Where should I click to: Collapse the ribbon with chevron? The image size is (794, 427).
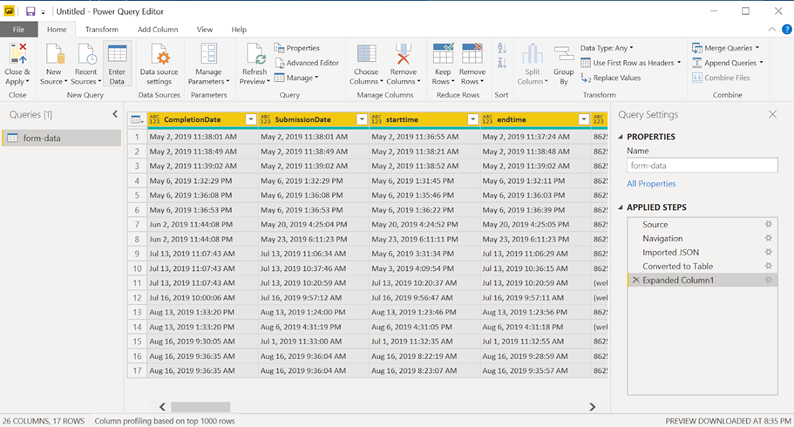coord(772,29)
